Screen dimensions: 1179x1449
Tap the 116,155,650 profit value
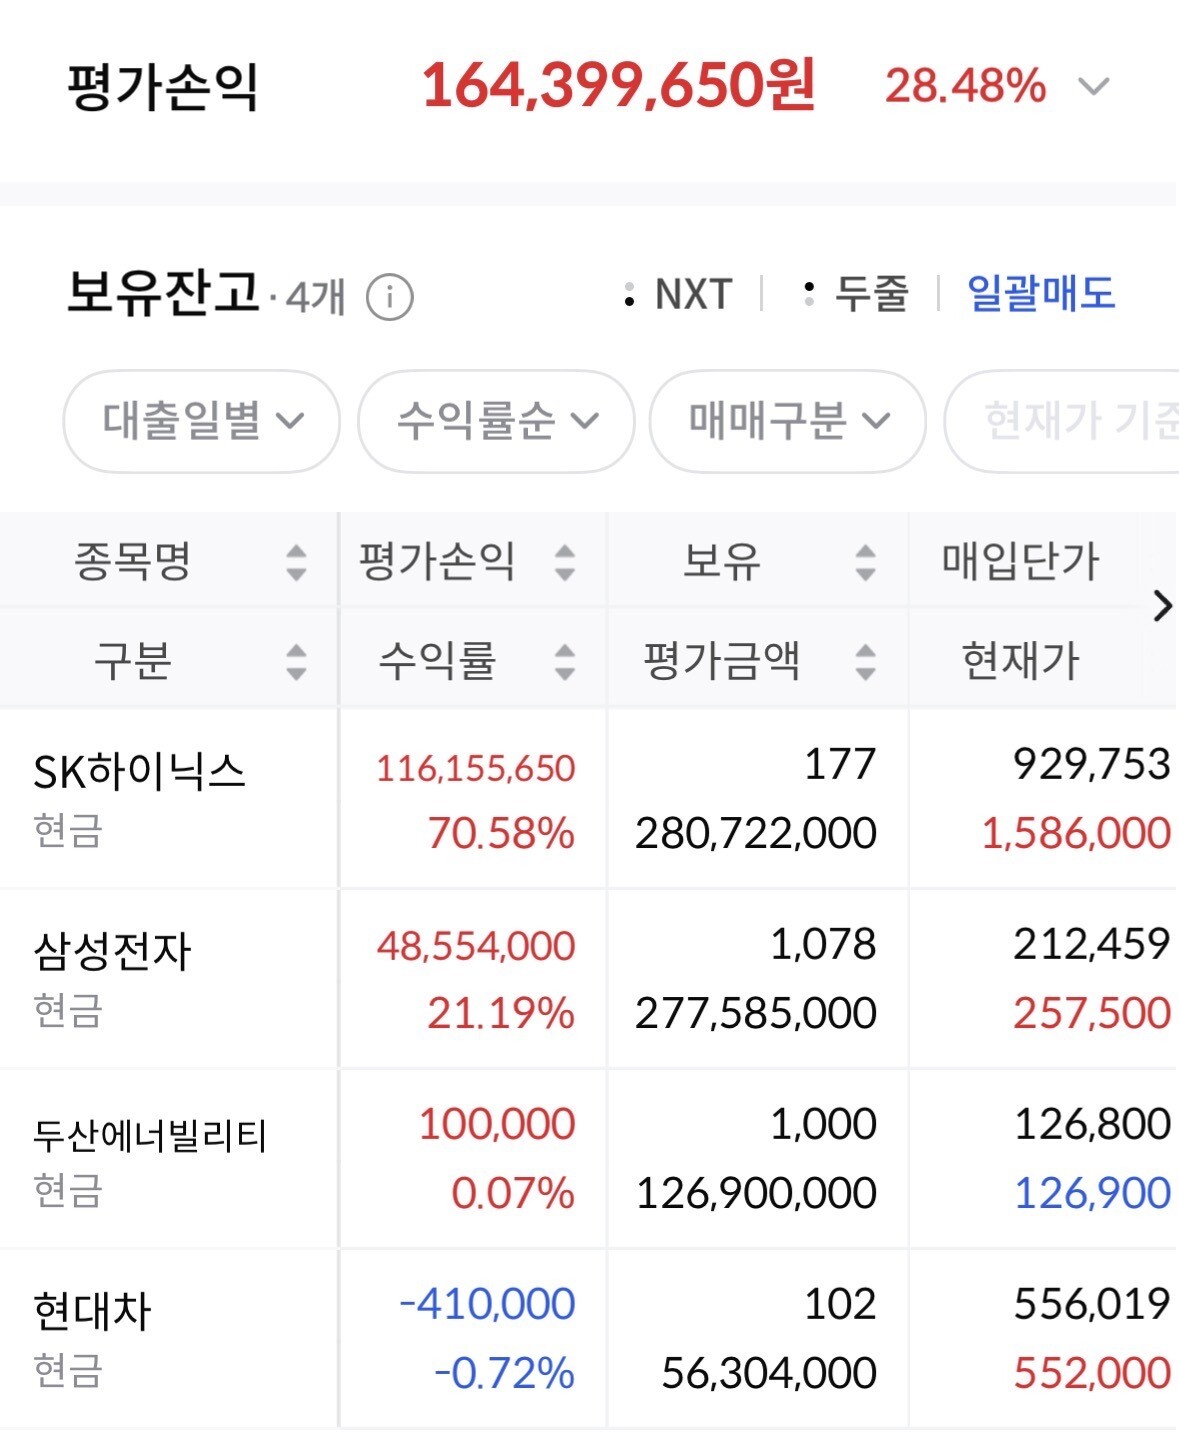(x=475, y=768)
